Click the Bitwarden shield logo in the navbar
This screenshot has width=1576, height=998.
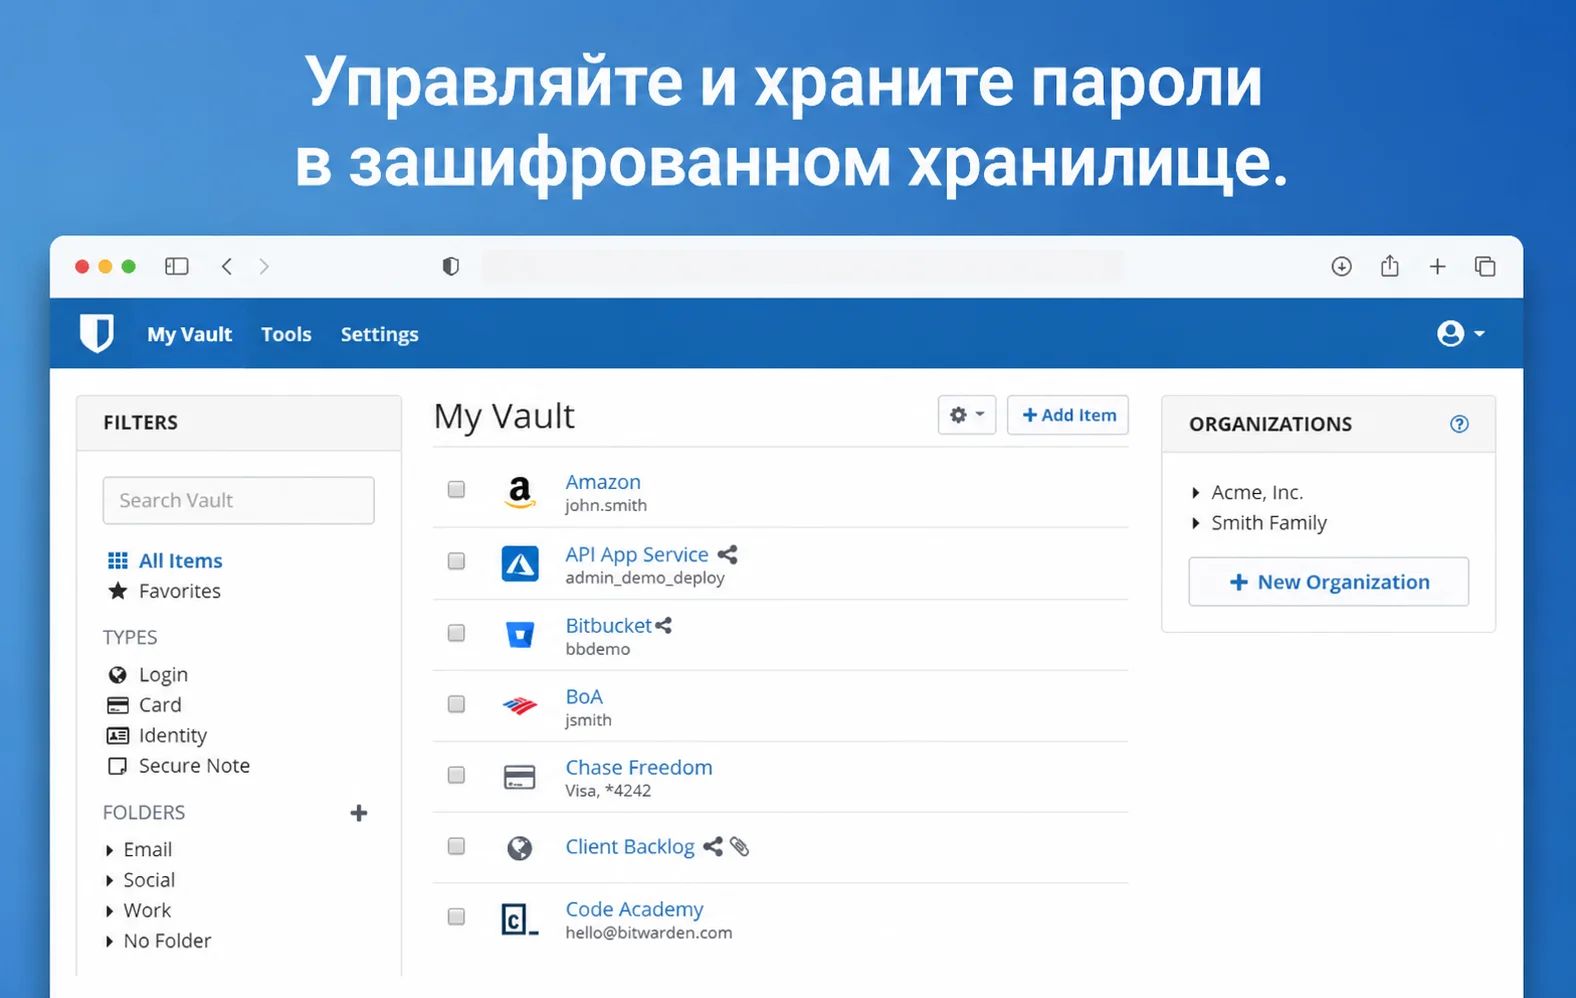(97, 333)
